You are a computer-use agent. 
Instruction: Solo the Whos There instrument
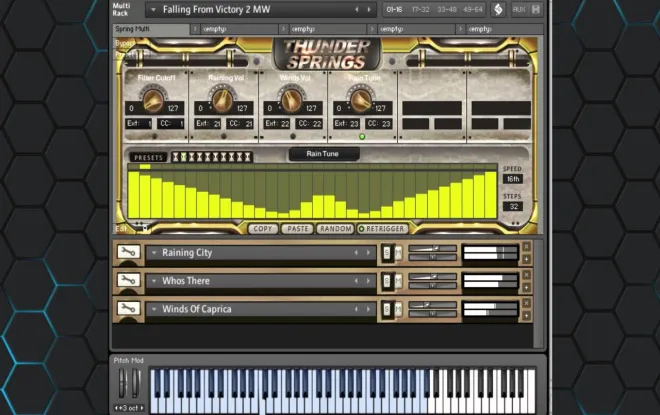click(x=387, y=281)
